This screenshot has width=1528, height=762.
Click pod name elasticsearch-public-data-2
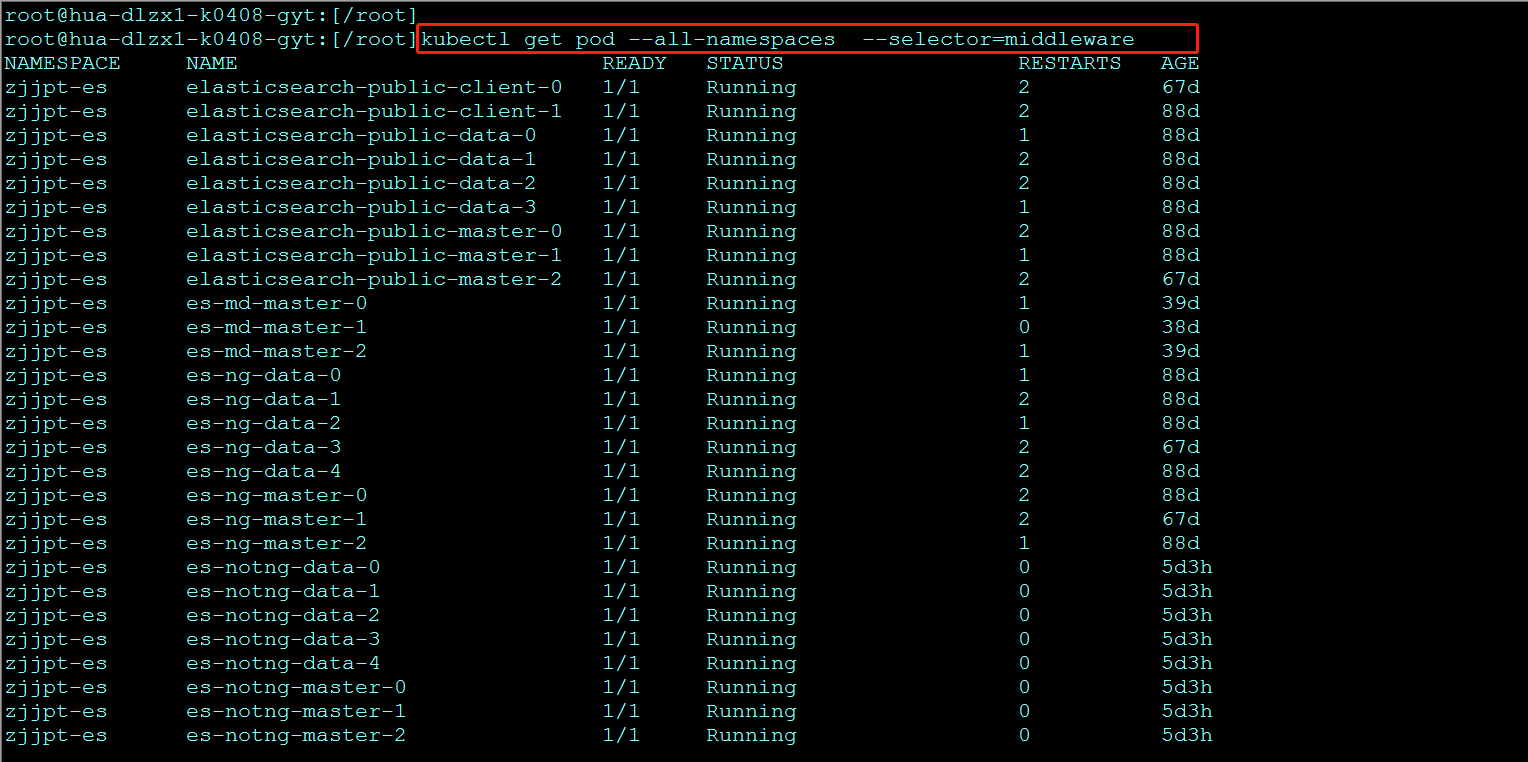click(x=361, y=183)
